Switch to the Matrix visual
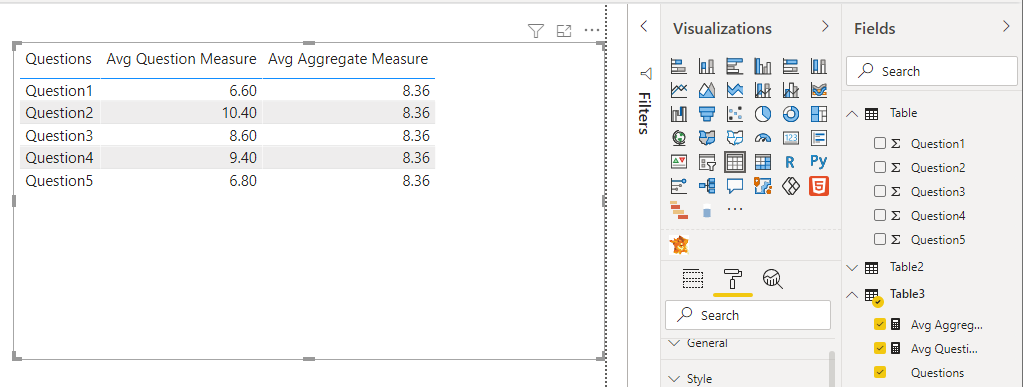 (x=763, y=162)
